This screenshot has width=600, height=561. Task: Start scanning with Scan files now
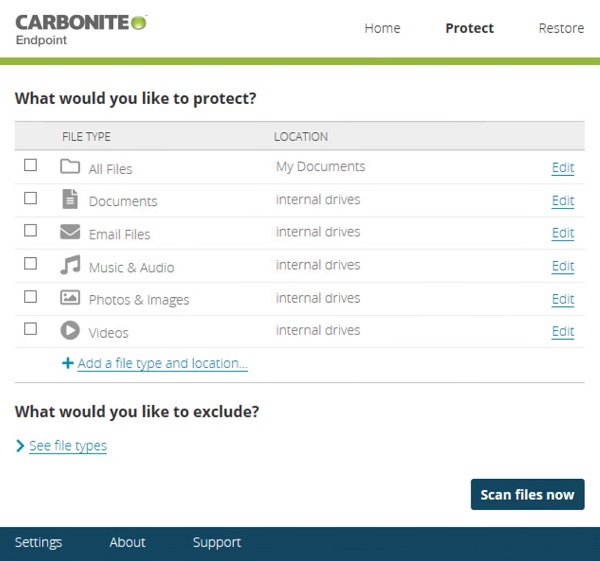click(527, 494)
